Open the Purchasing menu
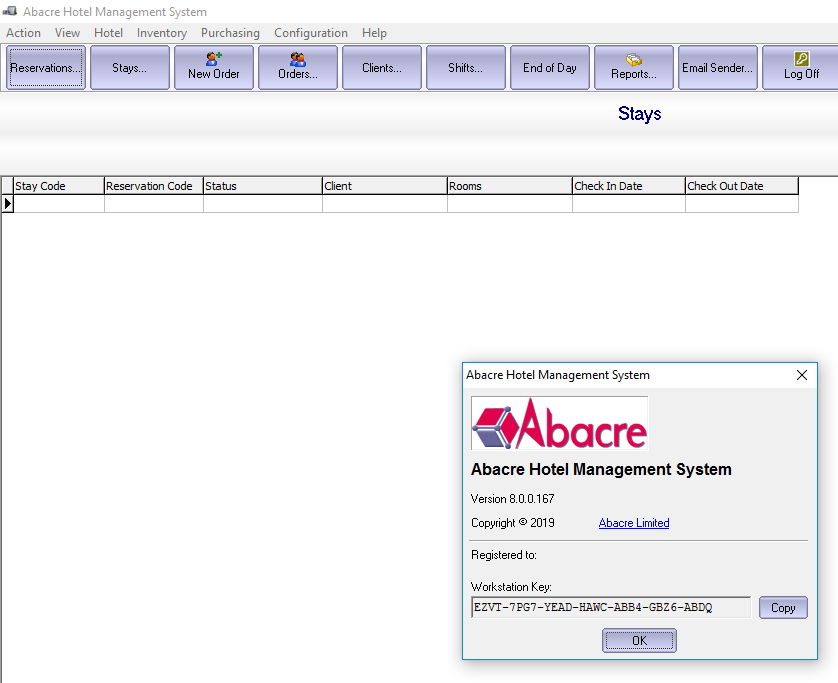Screen dimensions: 838x683 point(230,33)
